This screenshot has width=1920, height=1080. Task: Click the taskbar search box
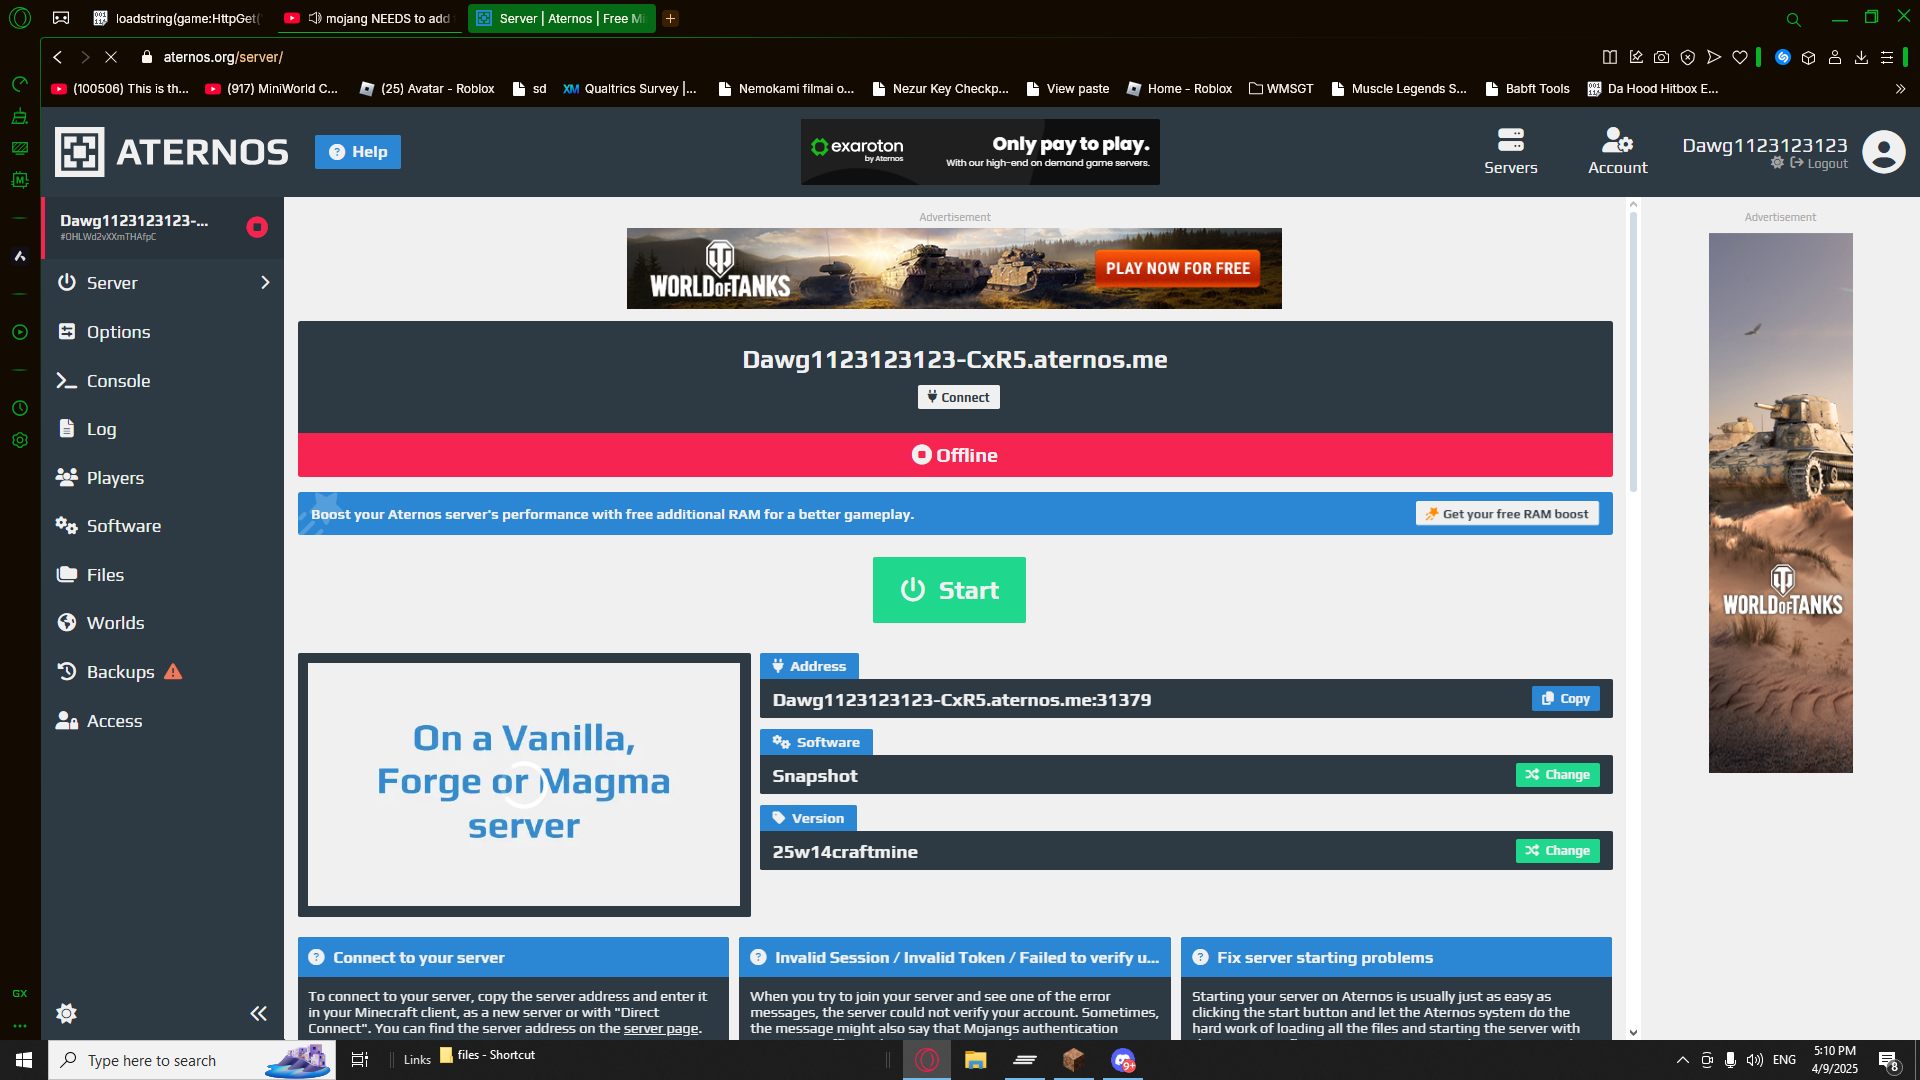192,1060
